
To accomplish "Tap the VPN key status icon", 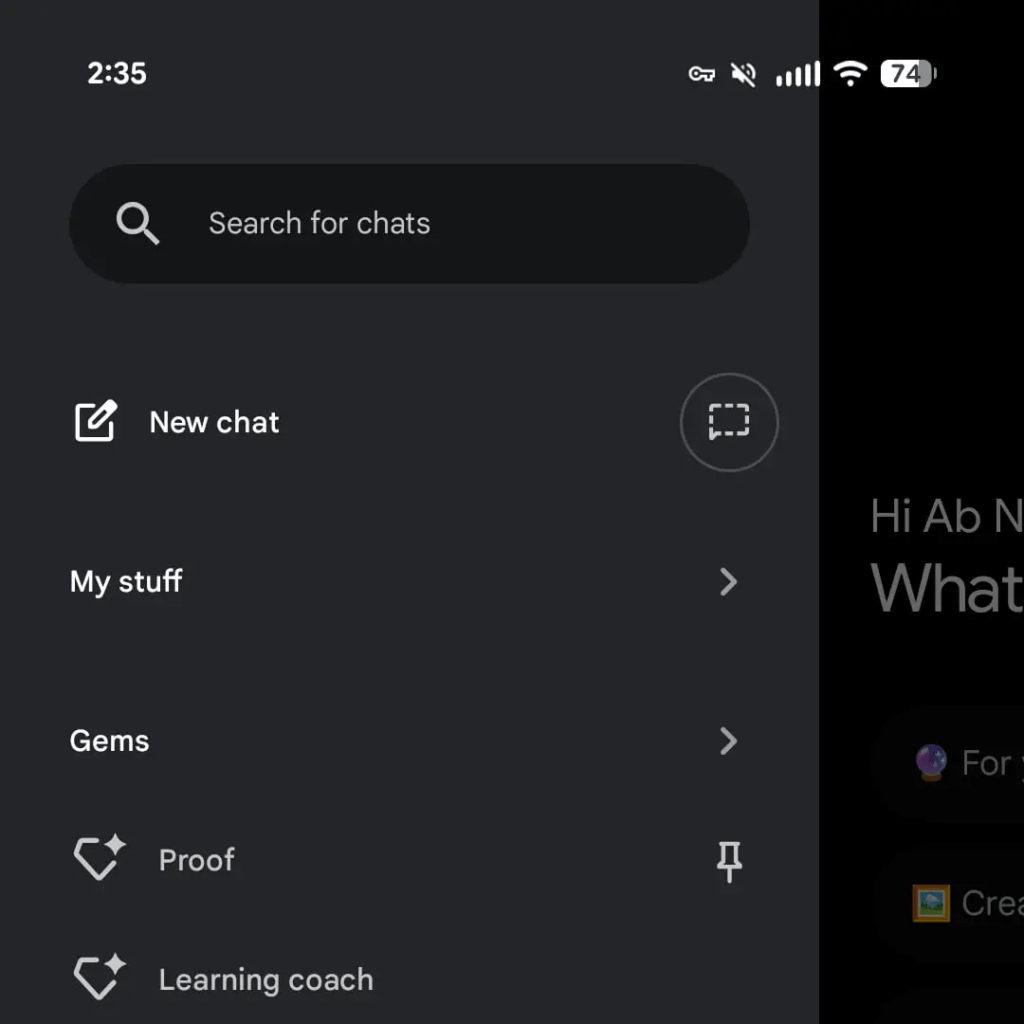I will [701, 74].
